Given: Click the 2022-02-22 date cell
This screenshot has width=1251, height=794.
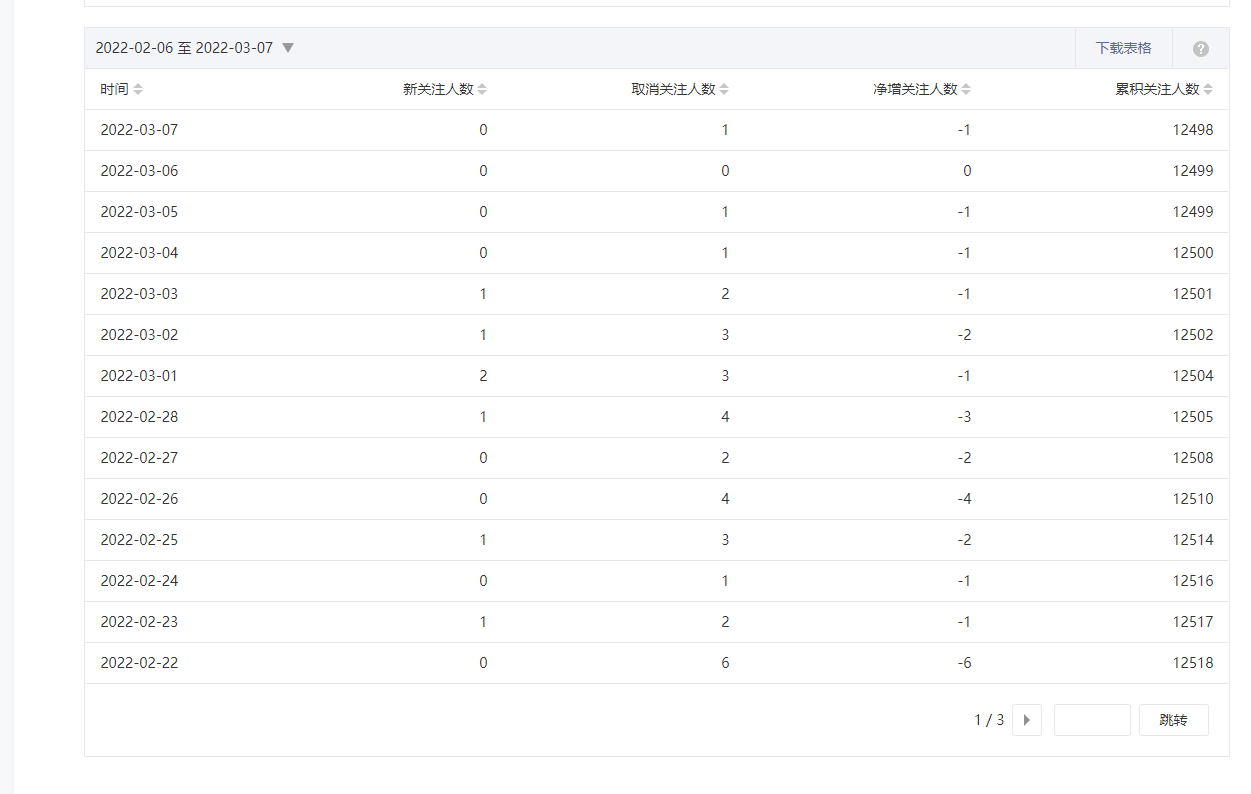Looking at the screenshot, I should click(139, 663).
